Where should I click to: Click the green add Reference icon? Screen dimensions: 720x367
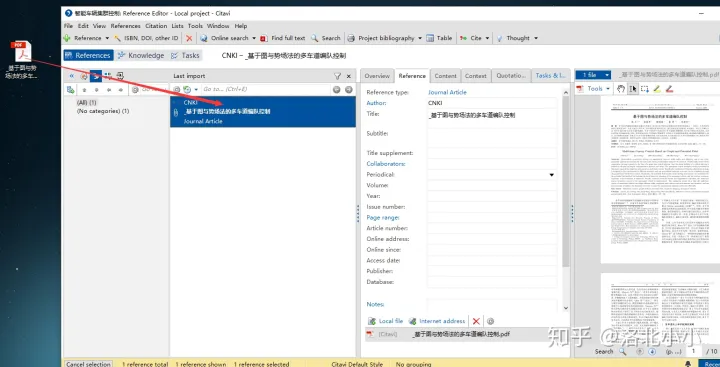(67, 38)
